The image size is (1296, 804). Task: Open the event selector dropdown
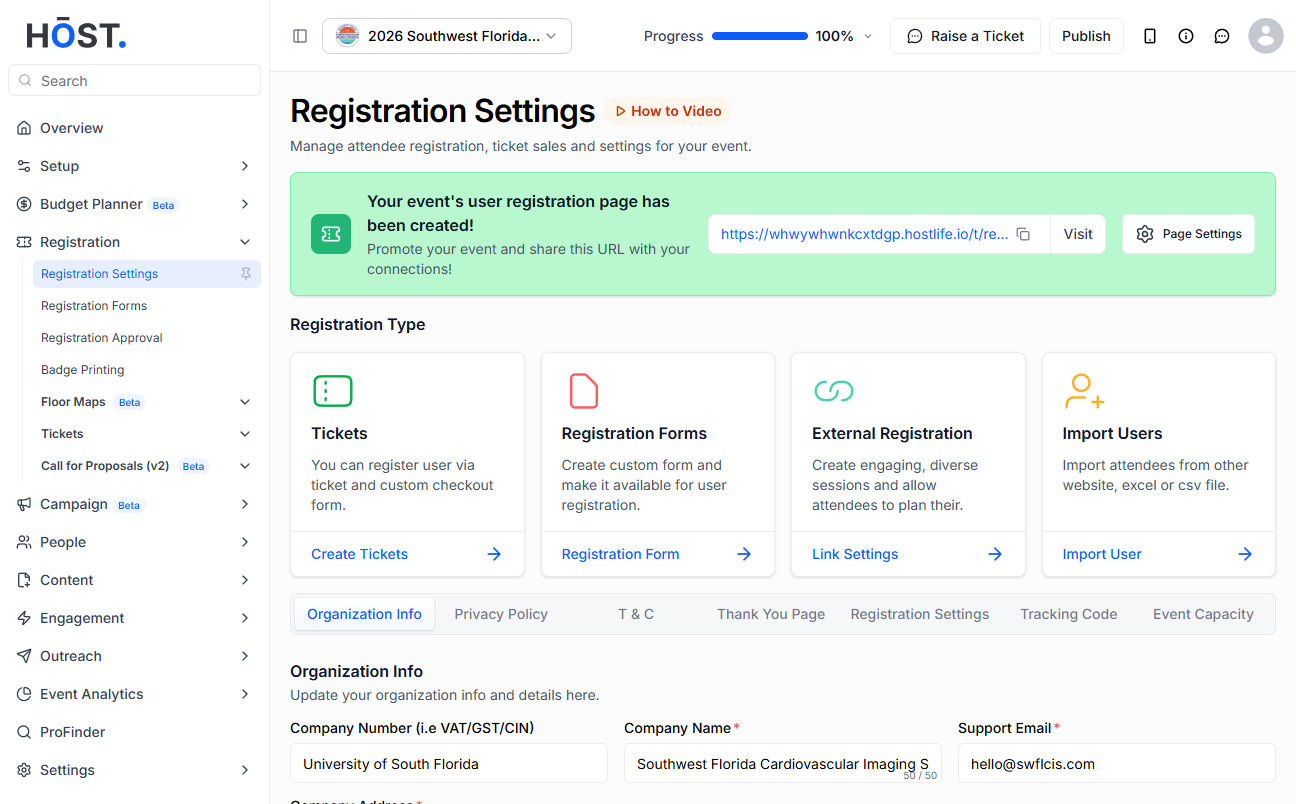447,36
